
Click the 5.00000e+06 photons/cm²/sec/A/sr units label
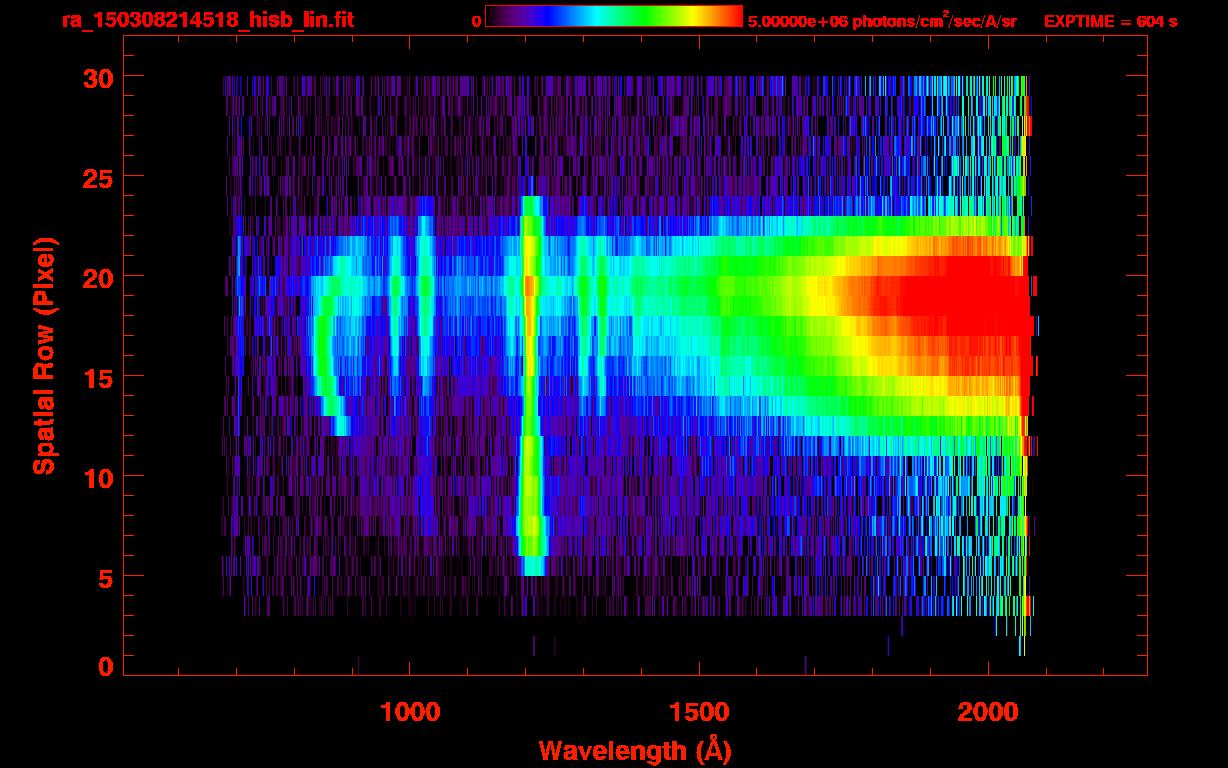882,20
